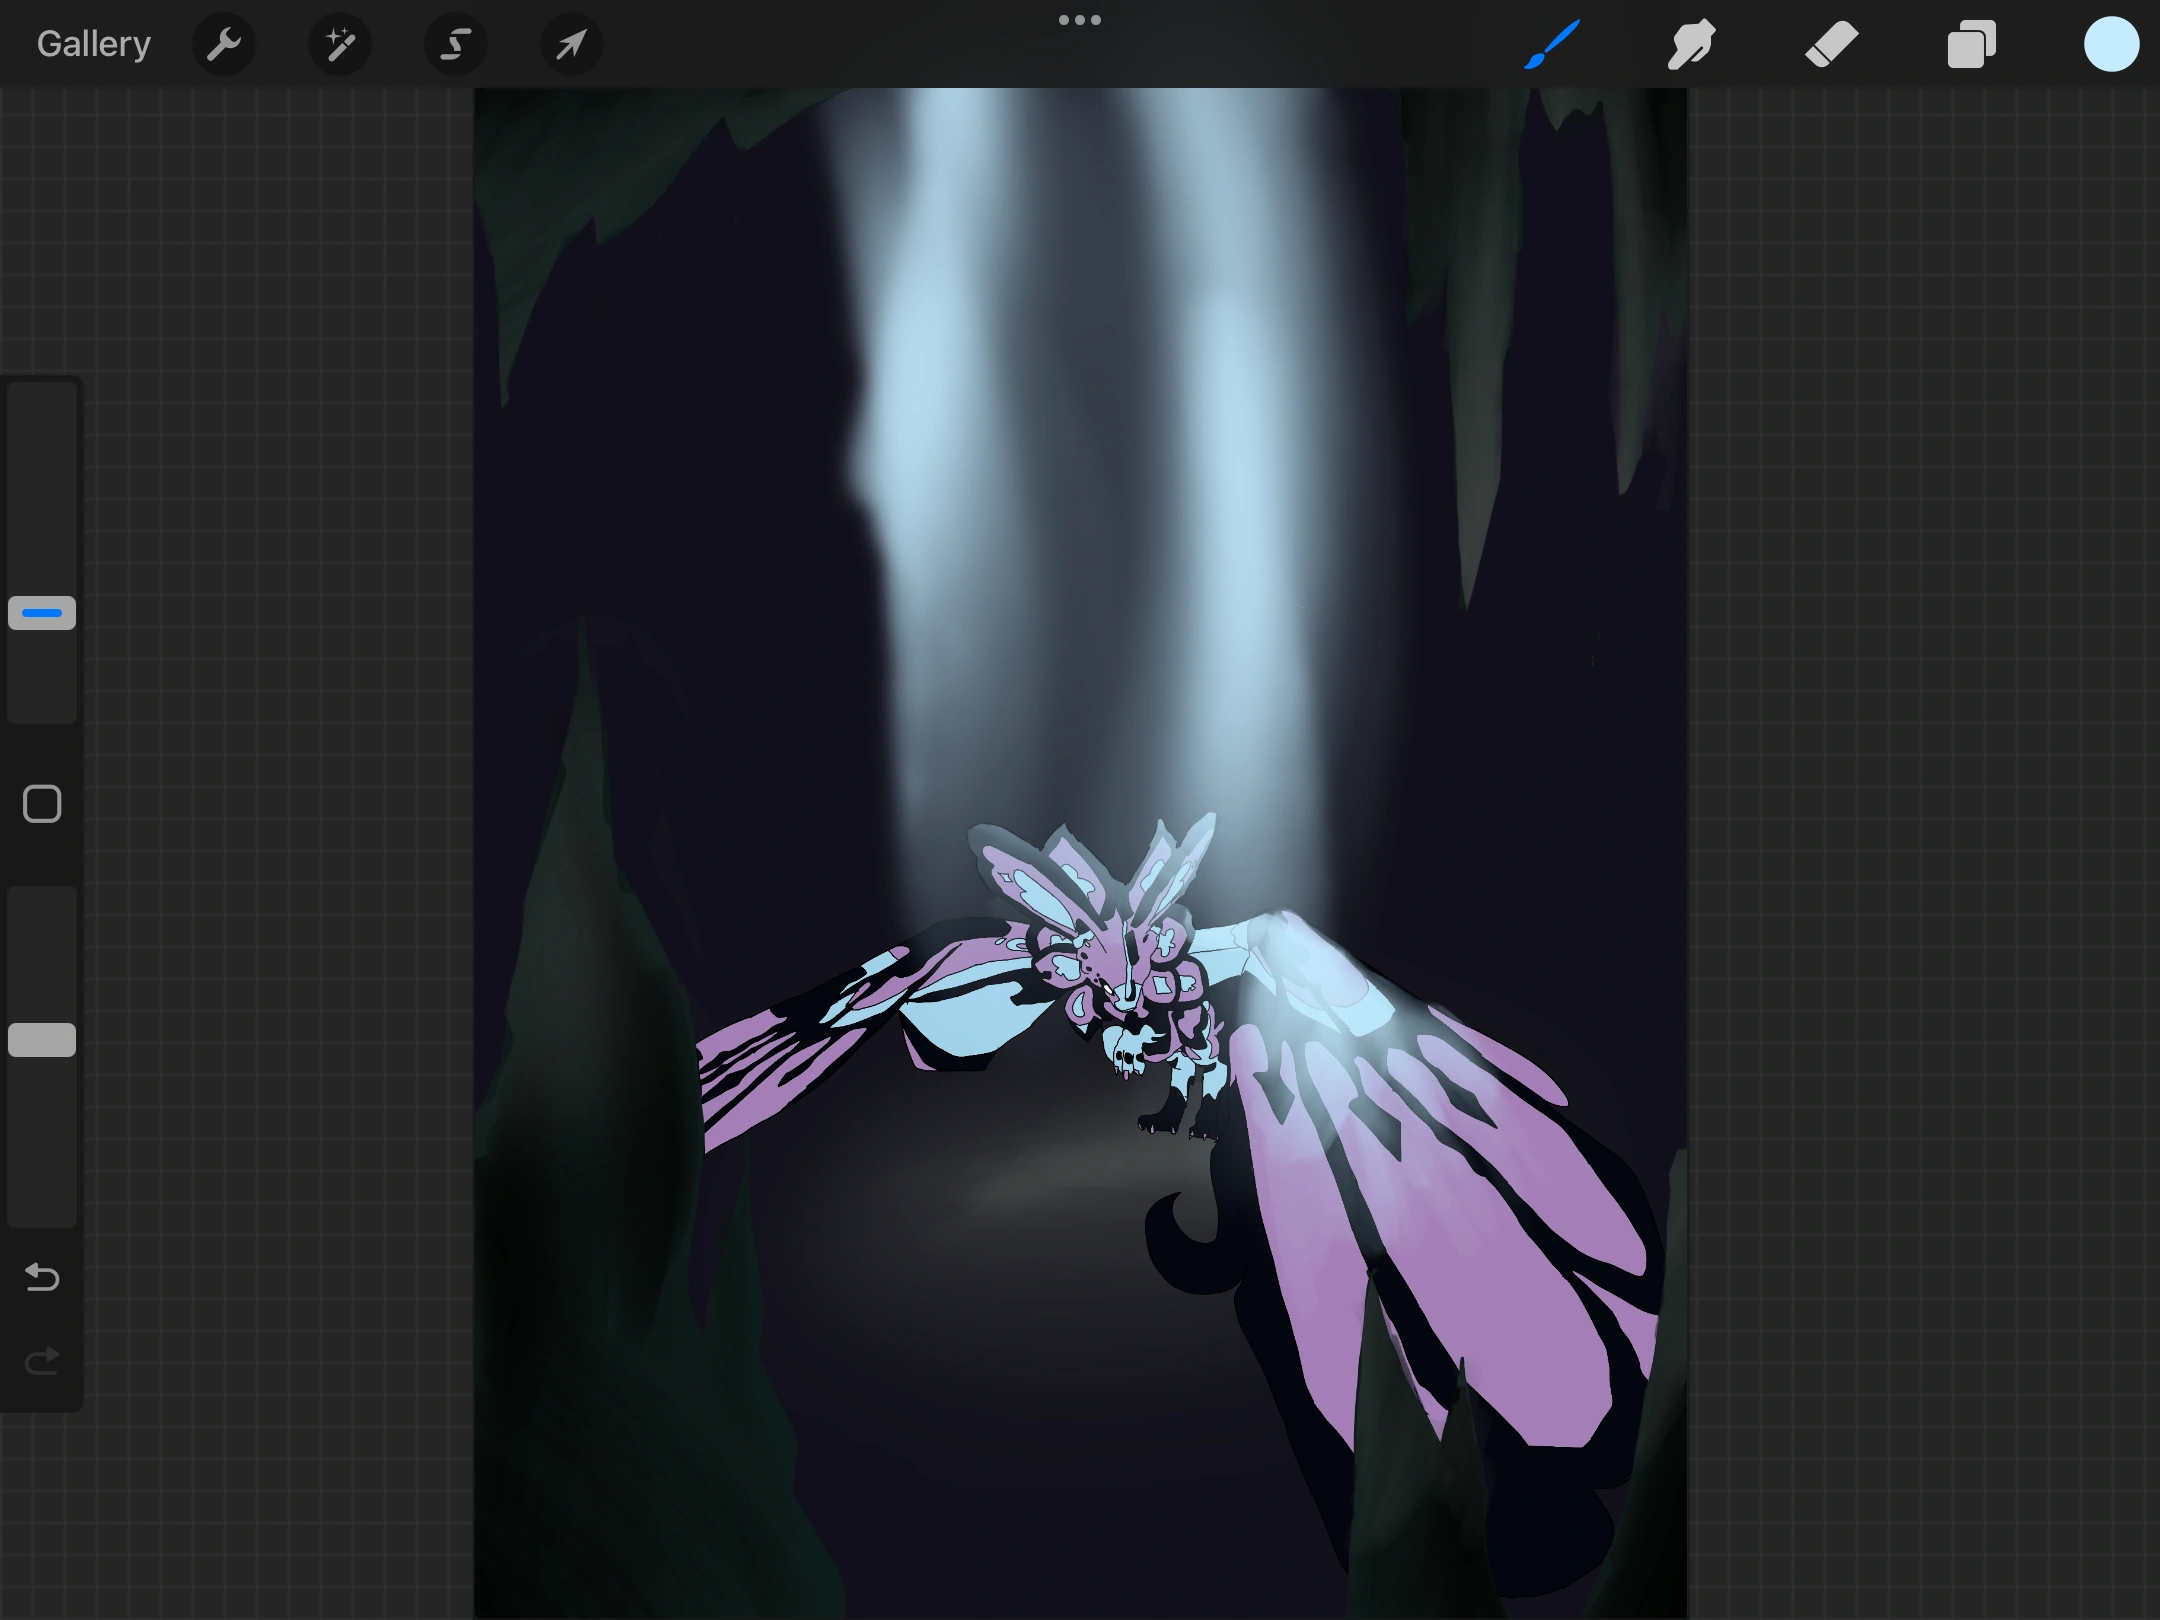Adjust the brush opacity slider
The image size is (2160, 1620).
41,1040
